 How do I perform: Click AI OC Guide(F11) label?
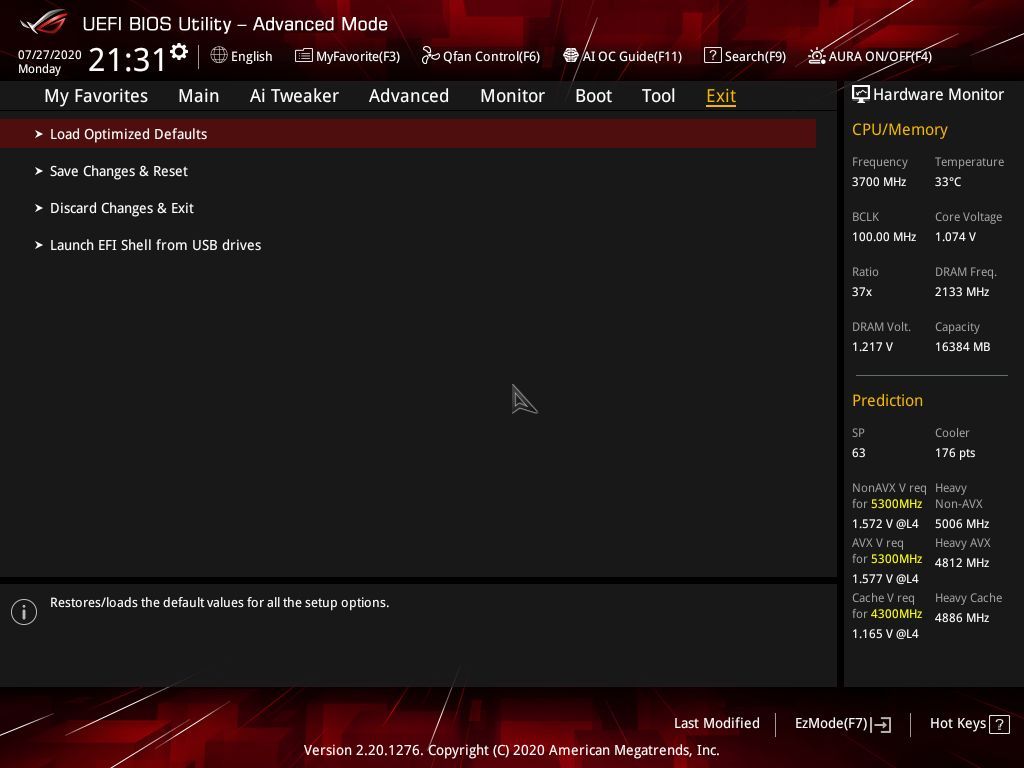coord(632,56)
